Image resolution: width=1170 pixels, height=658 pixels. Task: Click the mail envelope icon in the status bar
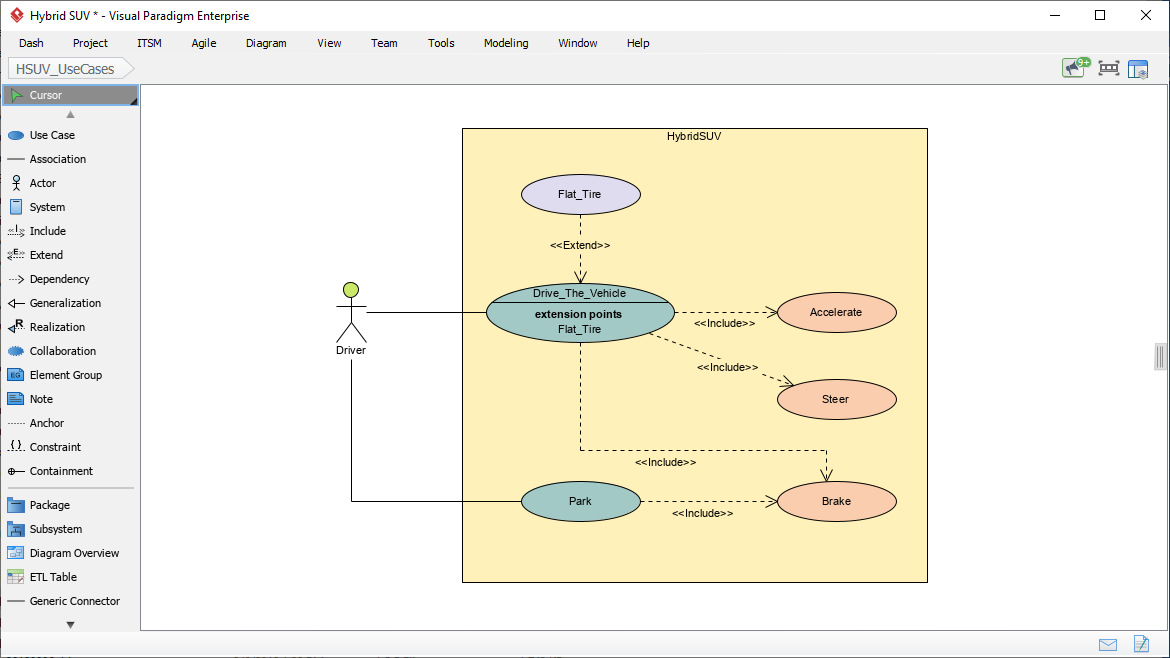click(1108, 645)
